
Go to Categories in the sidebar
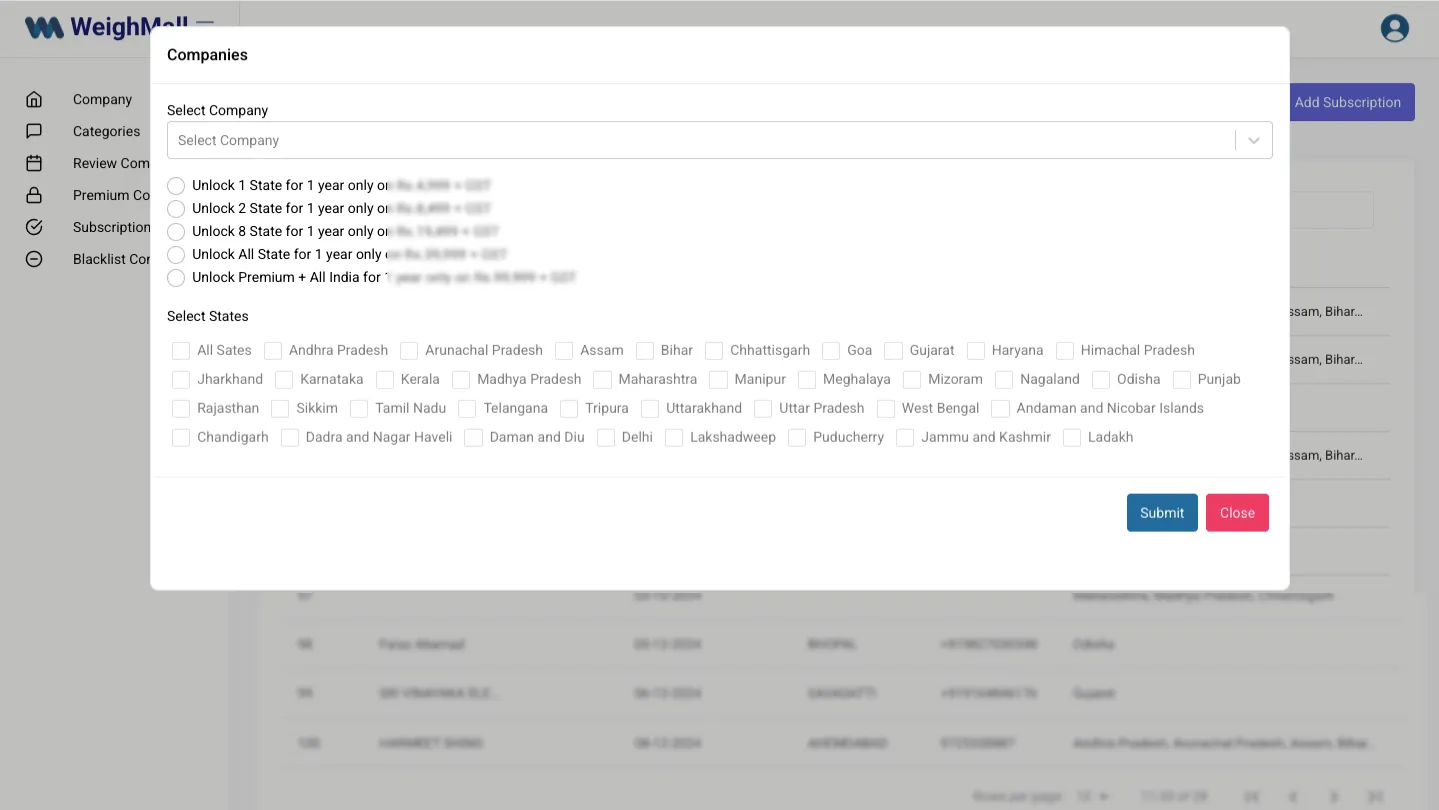click(106, 131)
